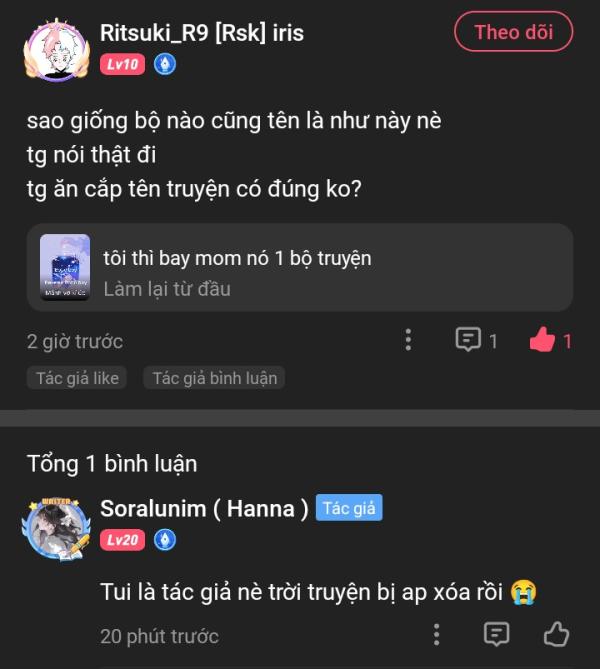Open the Ritsuki_R9 [Rsk] iris username
600x669 pixels.
(x=202, y=32)
